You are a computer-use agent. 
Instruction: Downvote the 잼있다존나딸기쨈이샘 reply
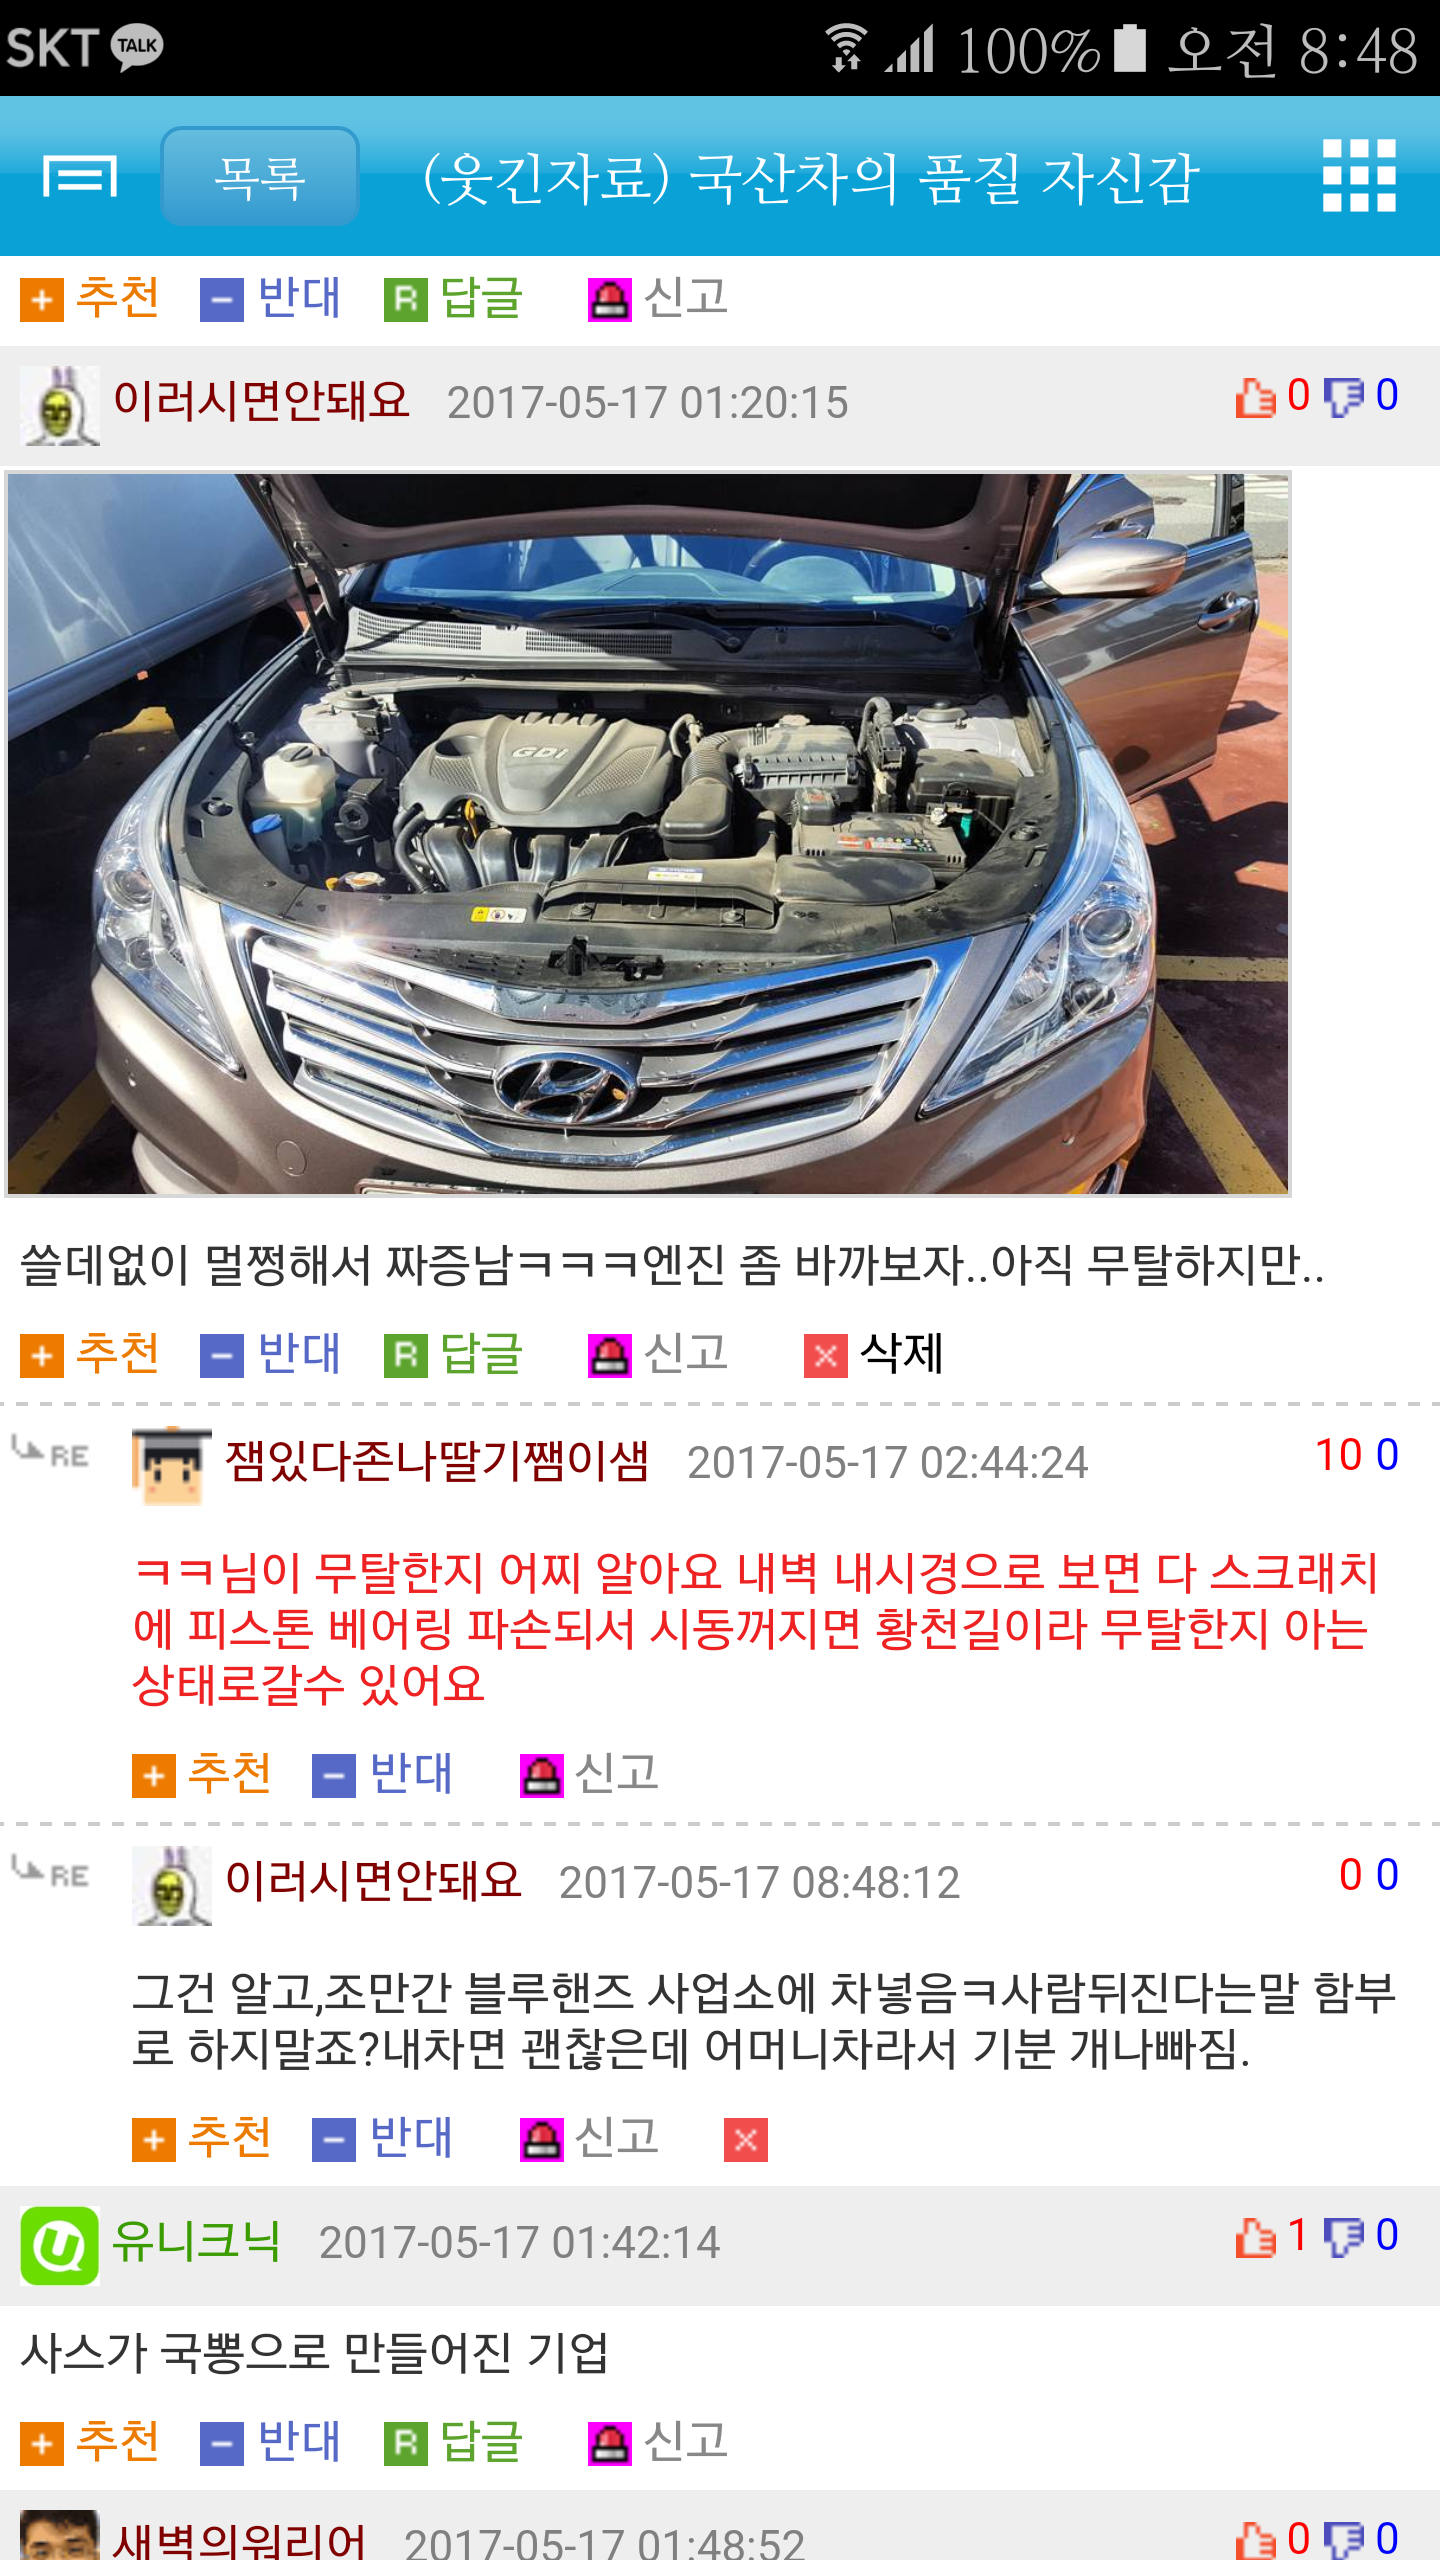pos(382,1774)
